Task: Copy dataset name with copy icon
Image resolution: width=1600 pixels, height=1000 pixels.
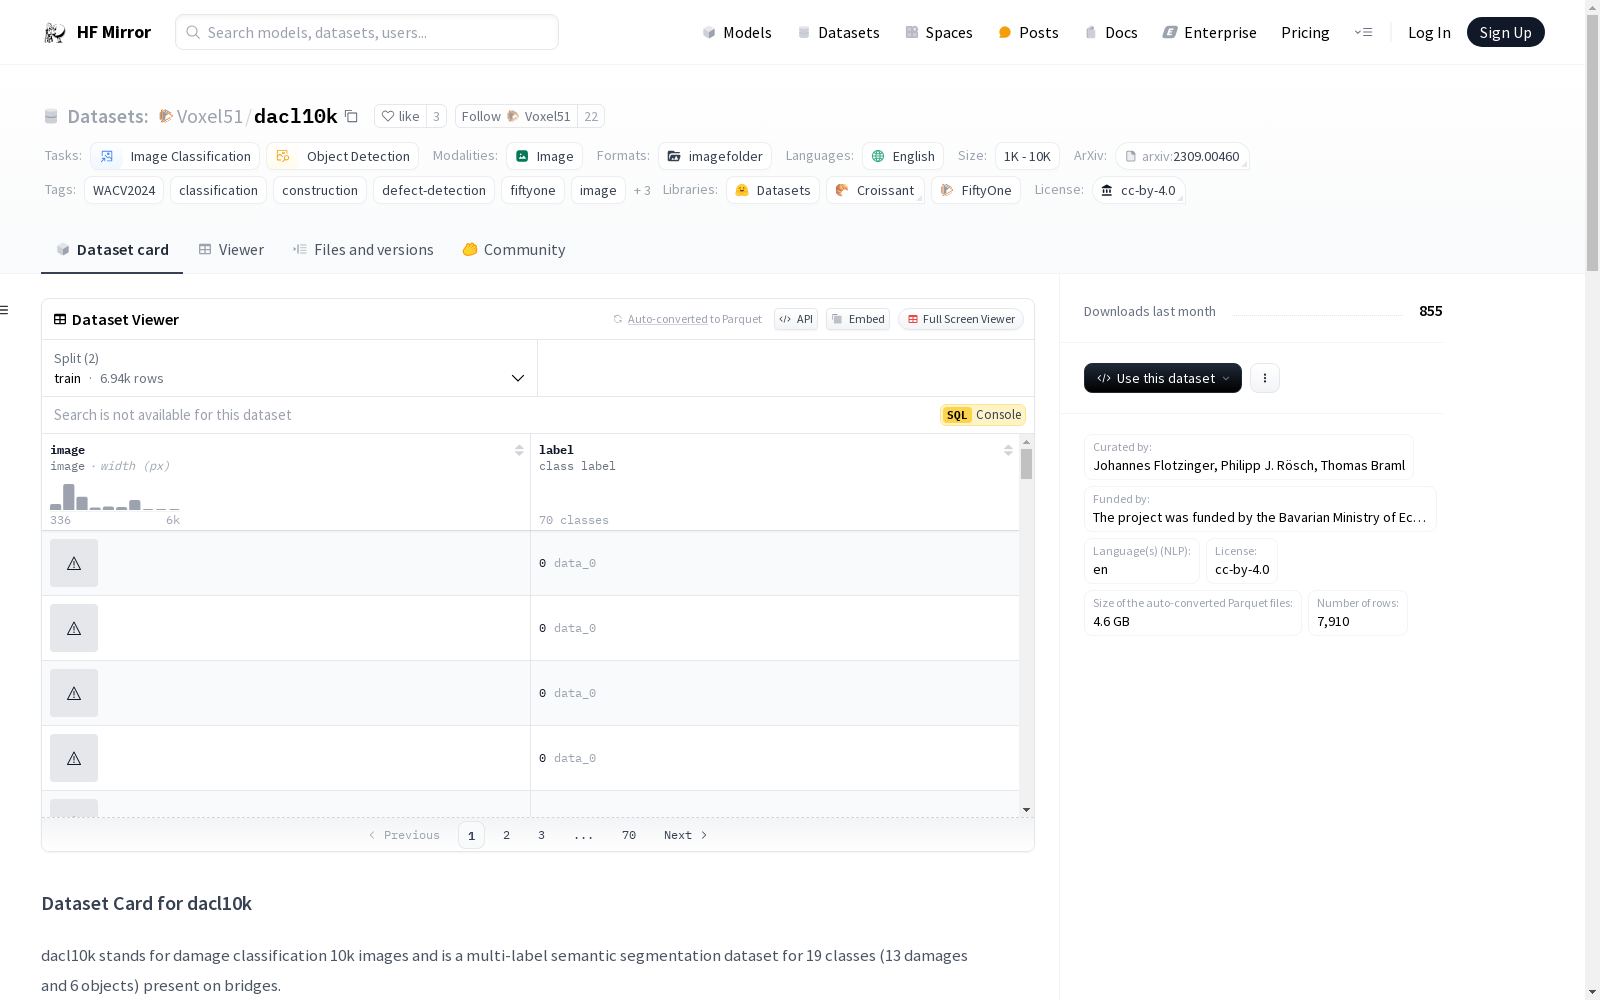Action: pos(351,116)
